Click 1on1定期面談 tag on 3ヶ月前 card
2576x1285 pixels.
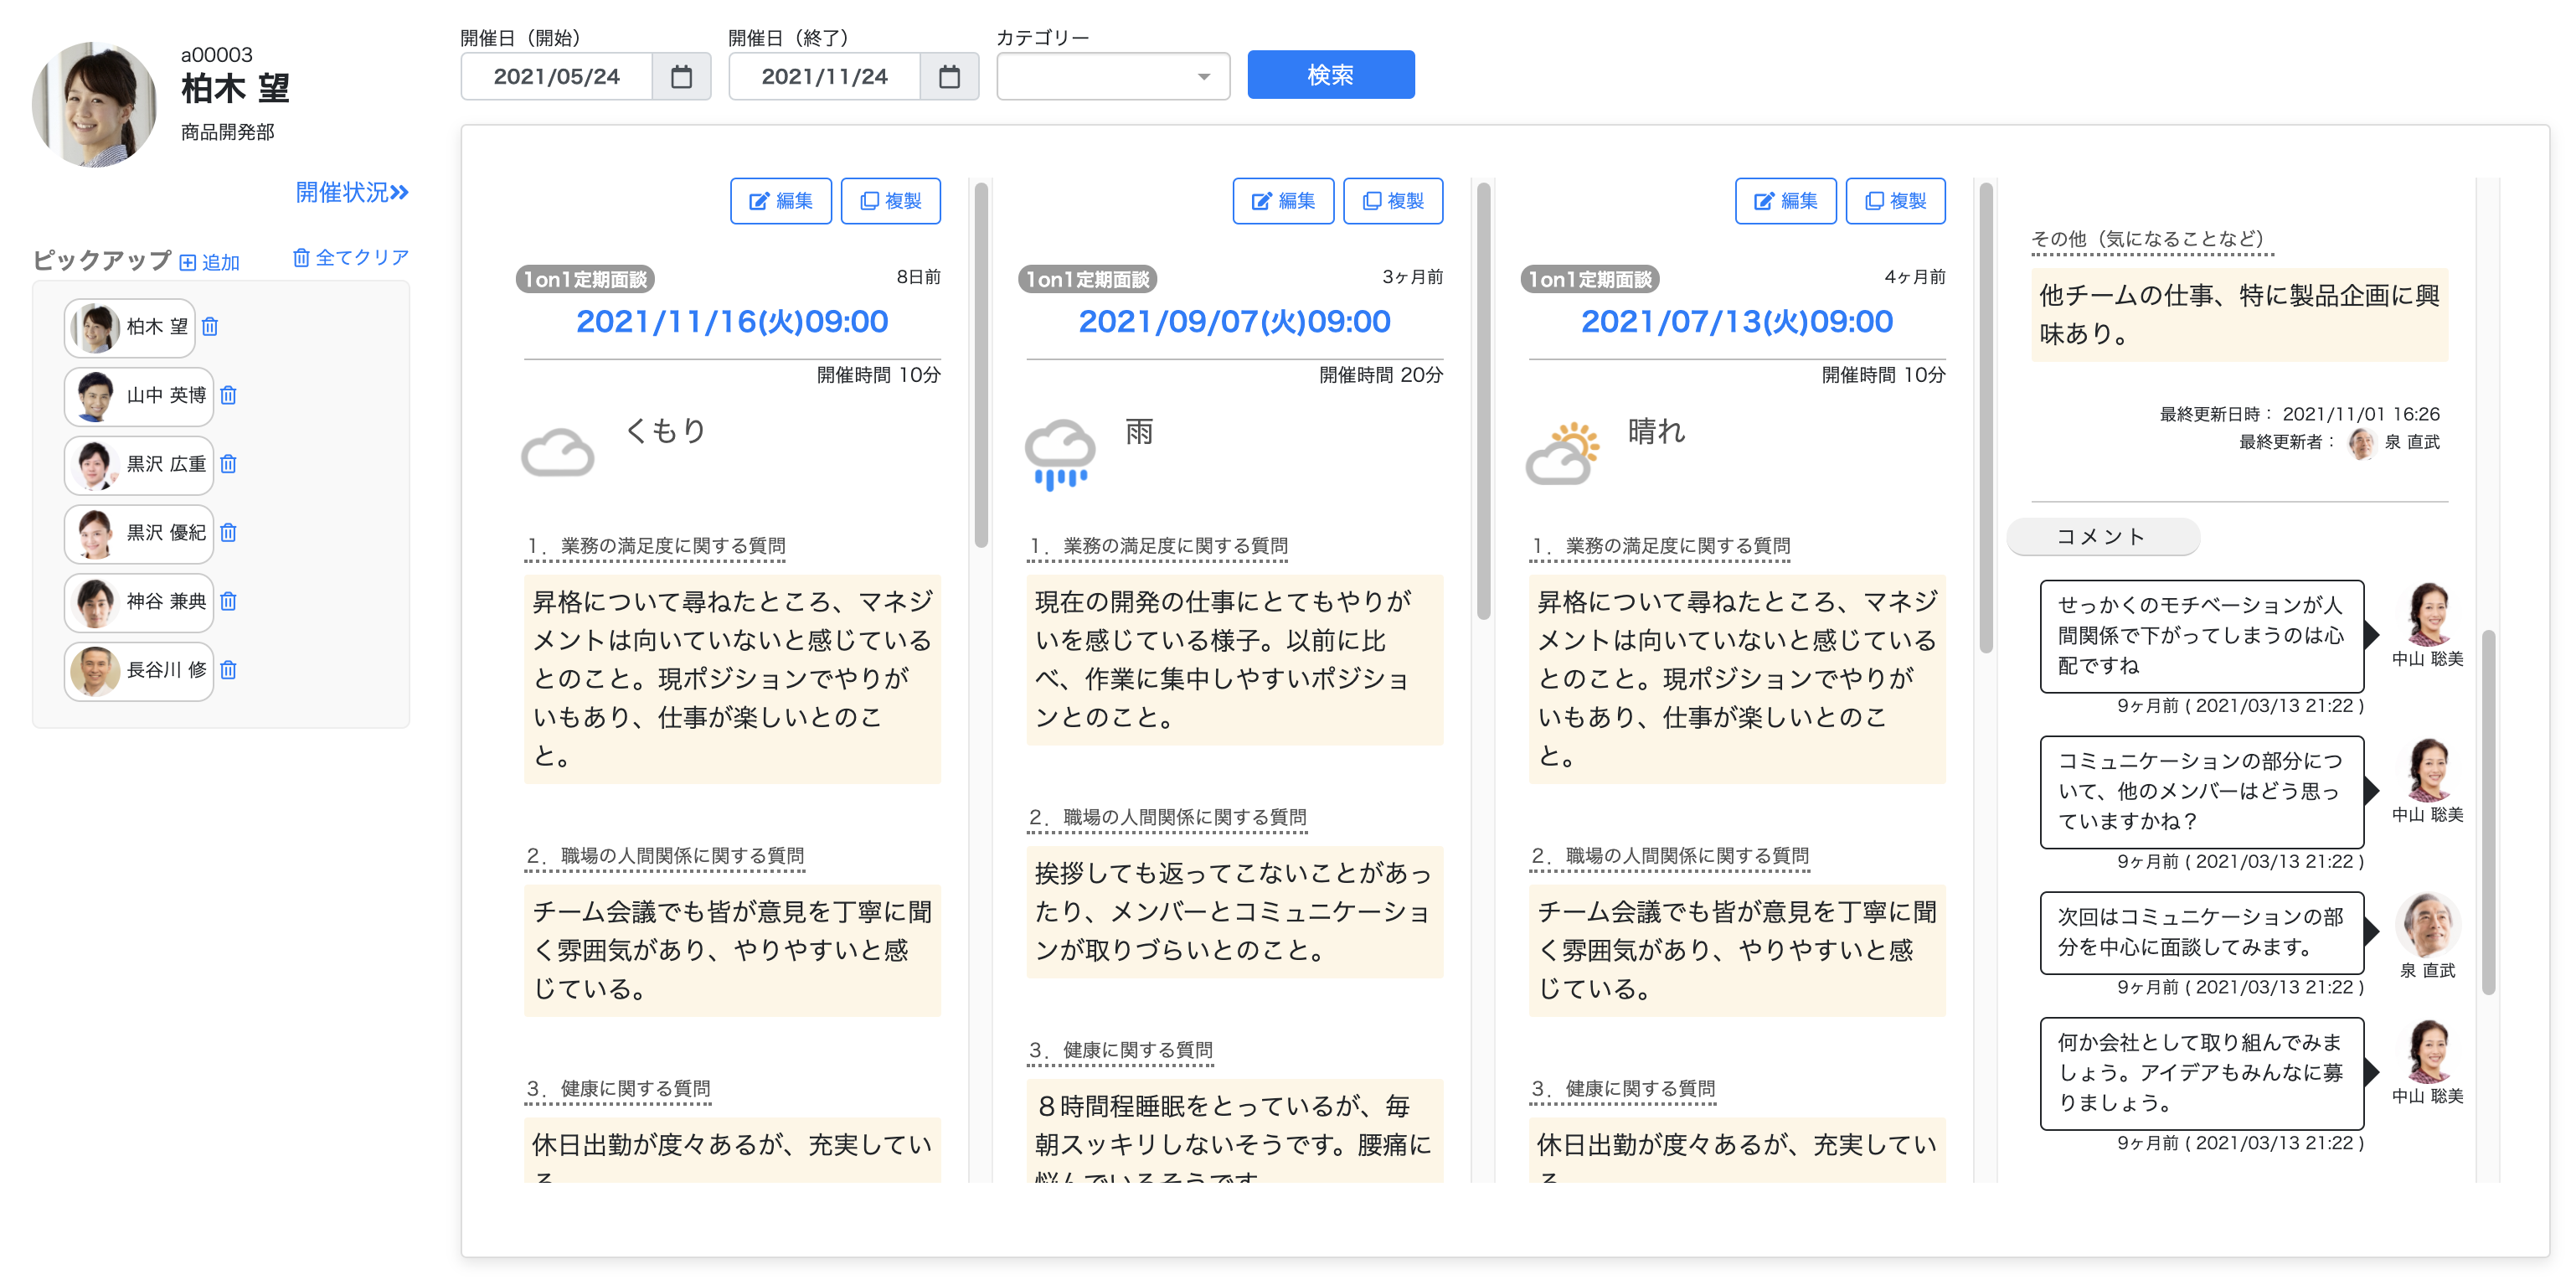[x=1088, y=279]
